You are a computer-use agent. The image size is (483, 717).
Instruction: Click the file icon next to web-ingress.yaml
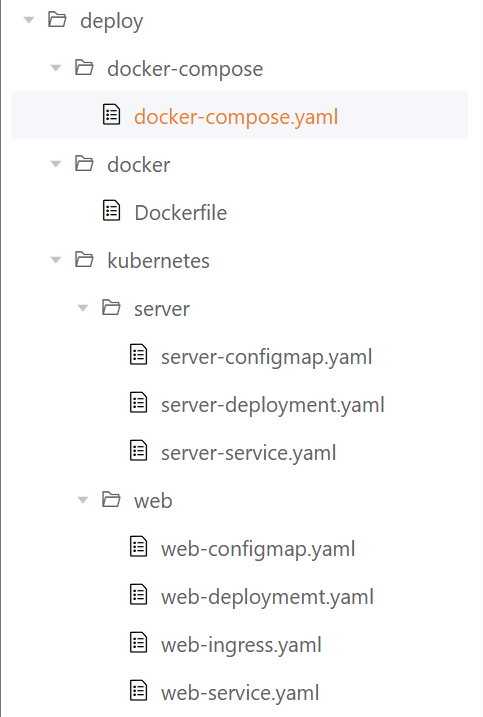(139, 642)
